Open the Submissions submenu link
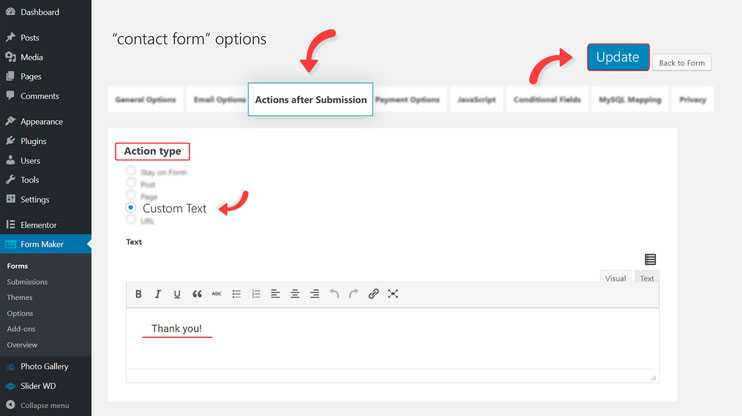This screenshot has width=742, height=416. pos(27,282)
